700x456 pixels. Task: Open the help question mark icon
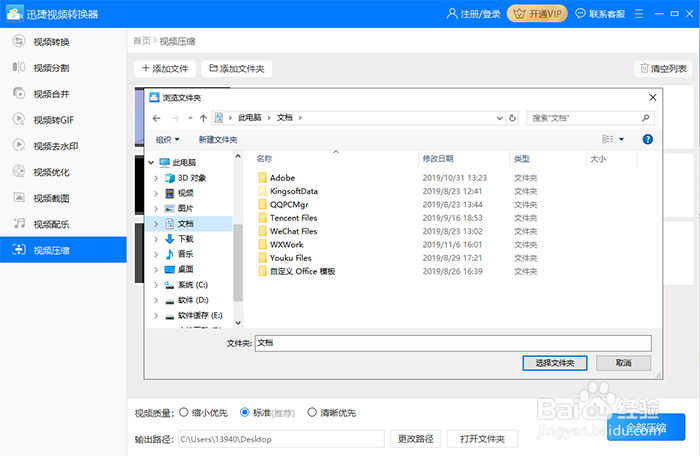tap(648, 139)
